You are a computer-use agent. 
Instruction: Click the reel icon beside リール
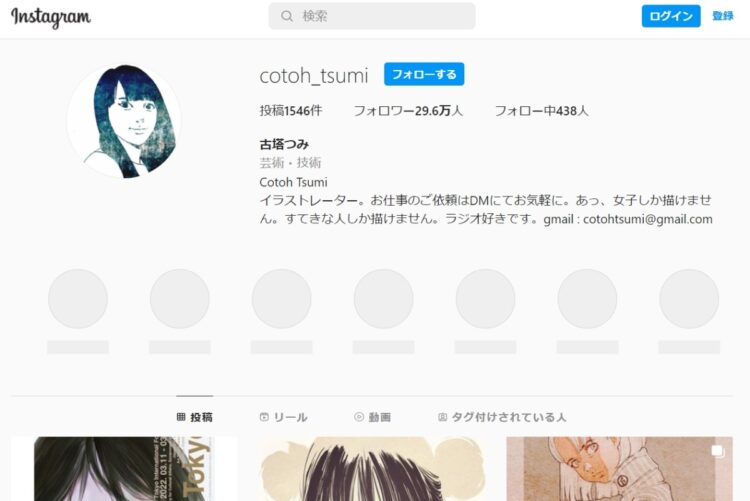click(264, 417)
